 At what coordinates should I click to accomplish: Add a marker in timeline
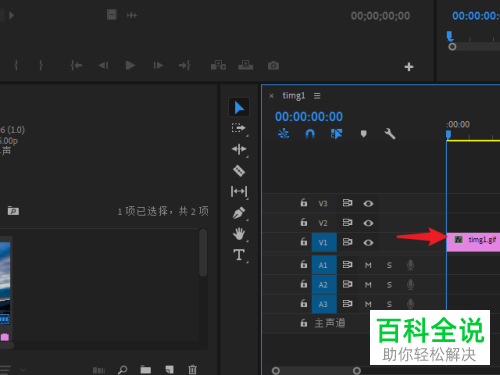[364, 134]
